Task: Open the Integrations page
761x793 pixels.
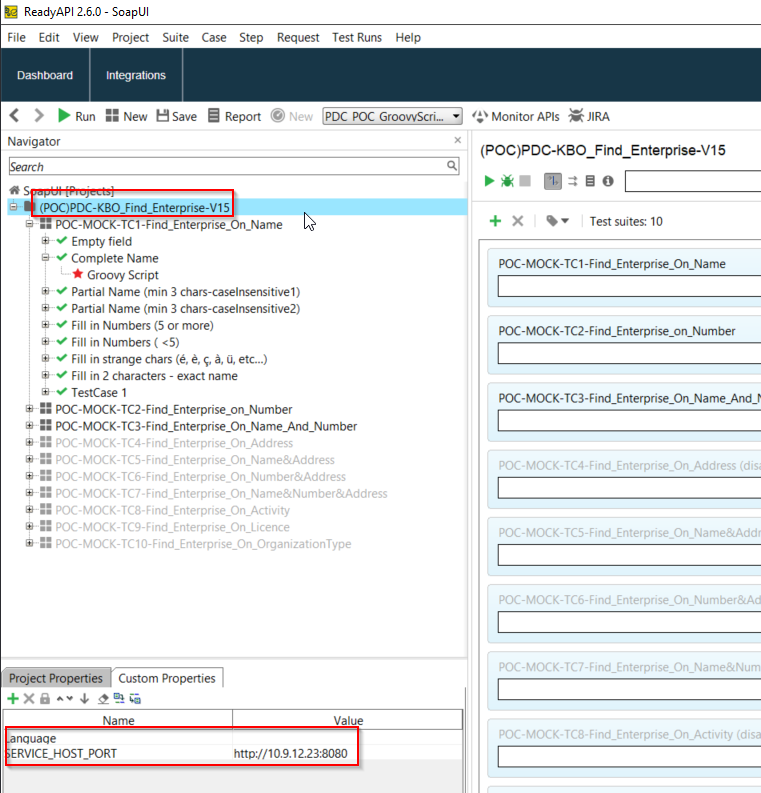Action: 136,75
